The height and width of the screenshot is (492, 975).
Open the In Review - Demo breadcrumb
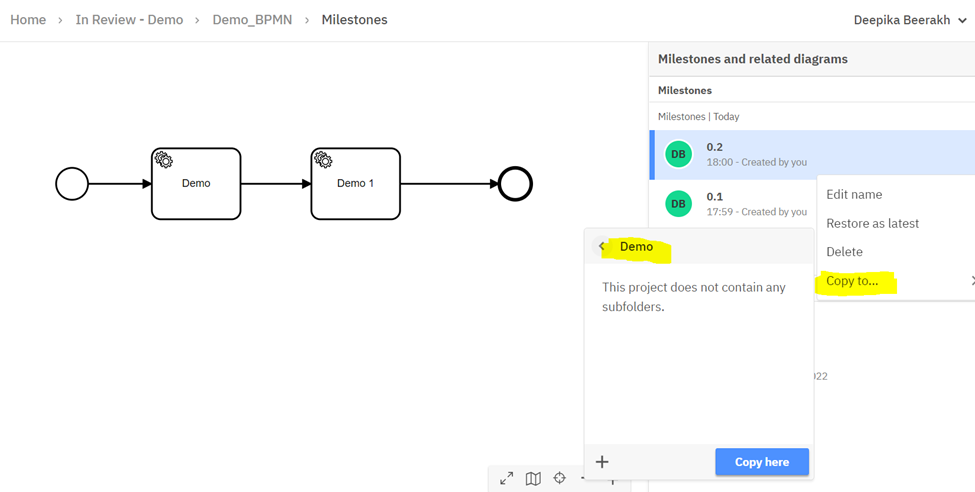[x=129, y=20]
